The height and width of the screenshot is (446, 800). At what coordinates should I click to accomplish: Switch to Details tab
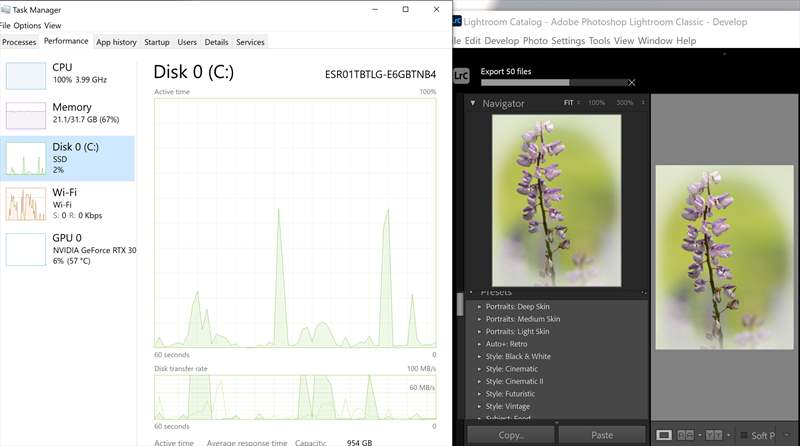tap(216, 42)
